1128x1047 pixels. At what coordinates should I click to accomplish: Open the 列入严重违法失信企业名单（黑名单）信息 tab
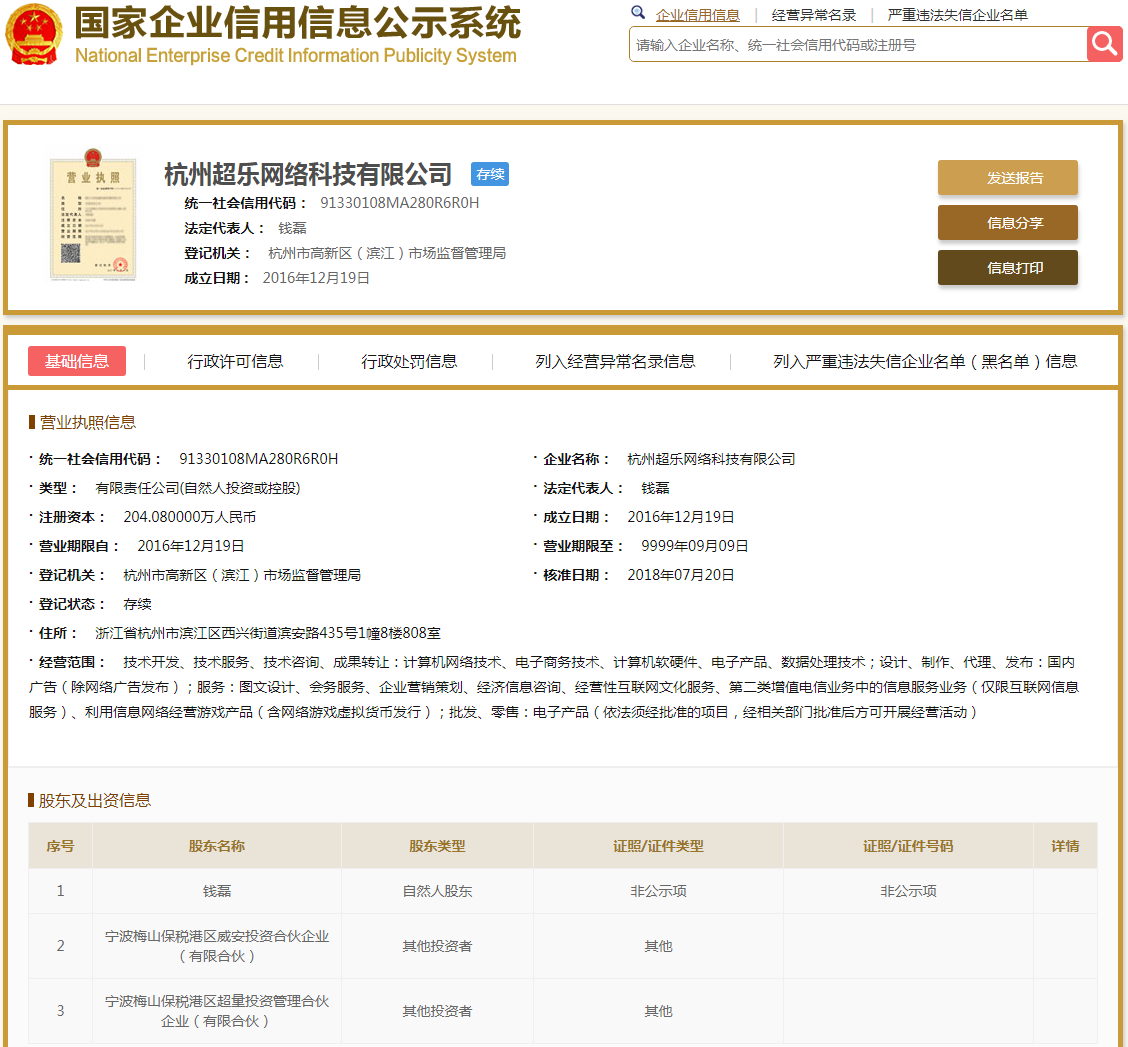coord(925,362)
